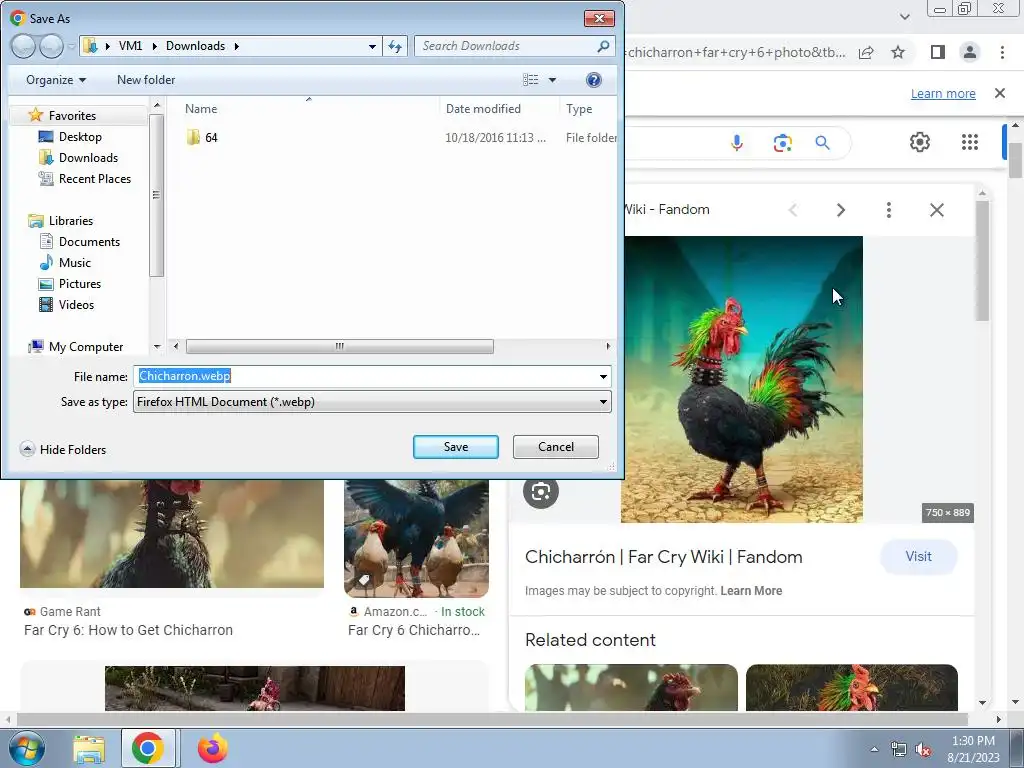Sort files by the Name column header

pyautogui.click(x=201, y=108)
